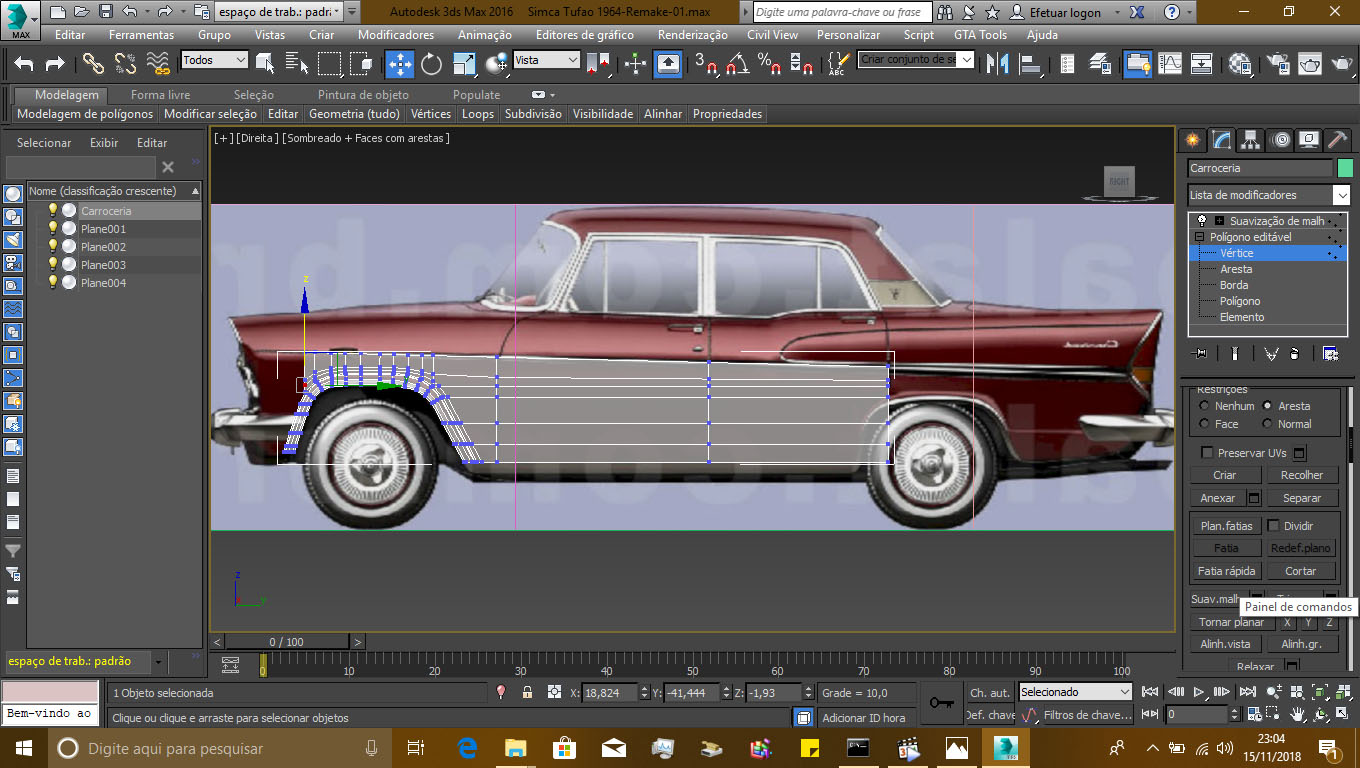
Task: Click the Cortar button
Action: (1301, 570)
